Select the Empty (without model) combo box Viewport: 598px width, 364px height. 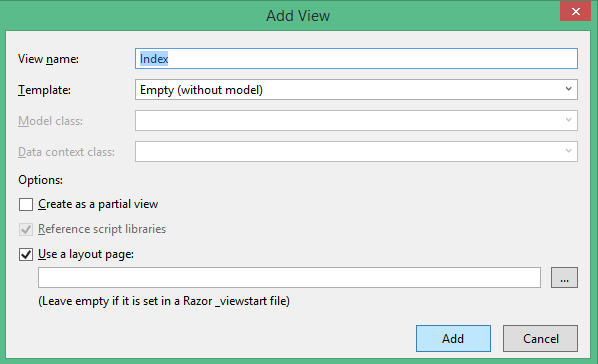coord(356,90)
